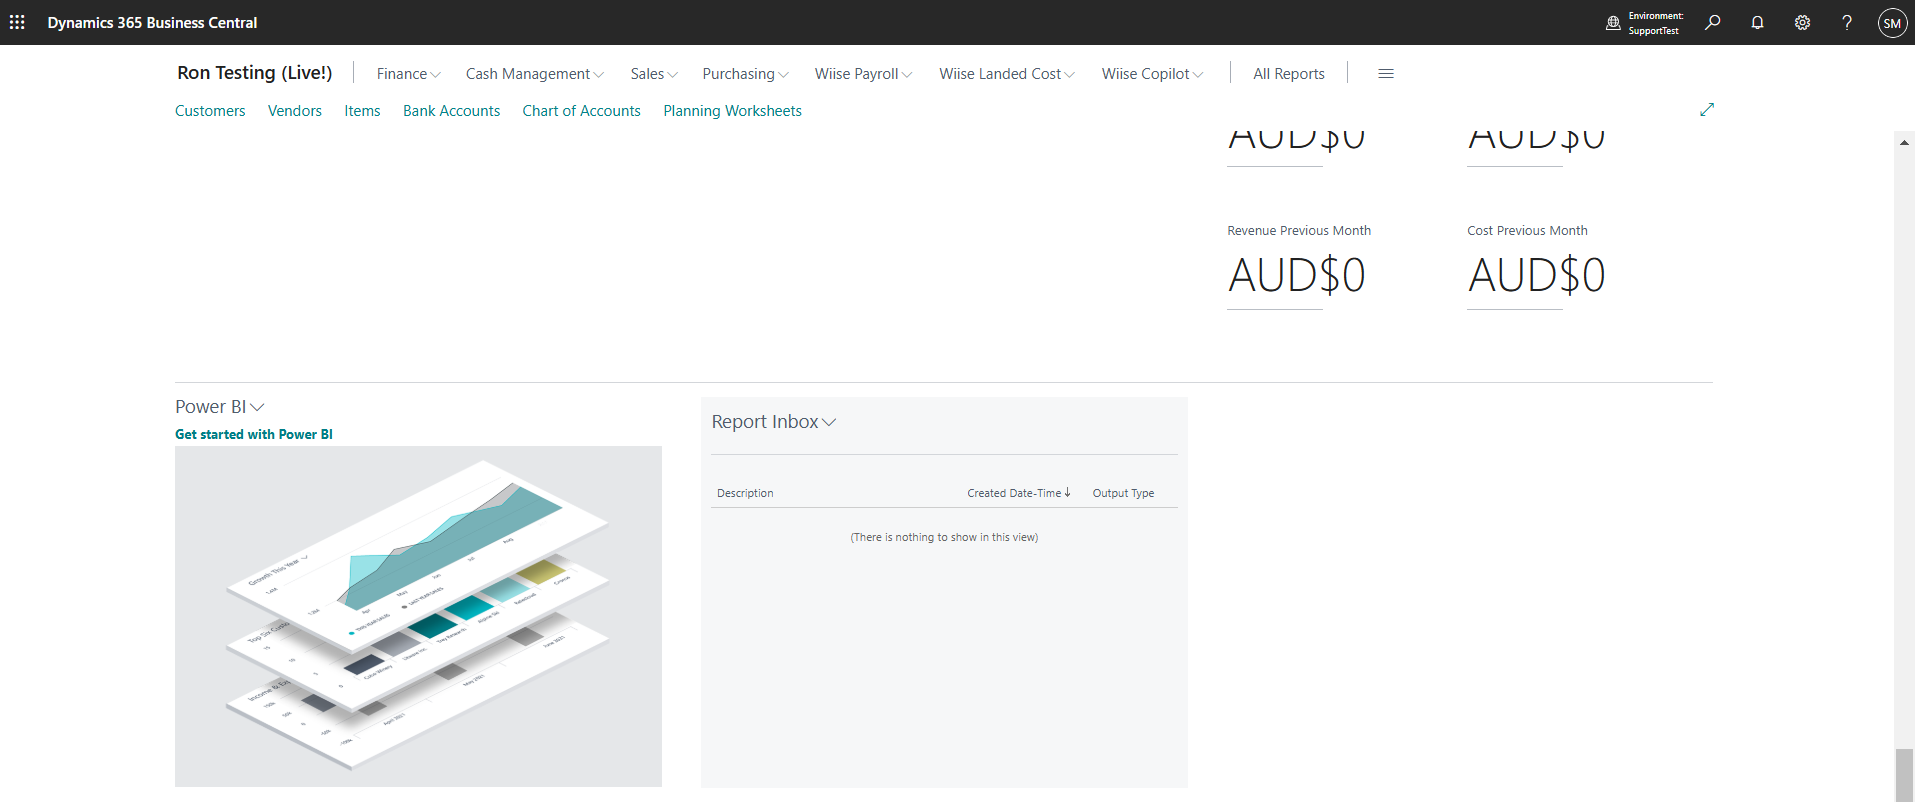Open the Customers list

coord(210,111)
